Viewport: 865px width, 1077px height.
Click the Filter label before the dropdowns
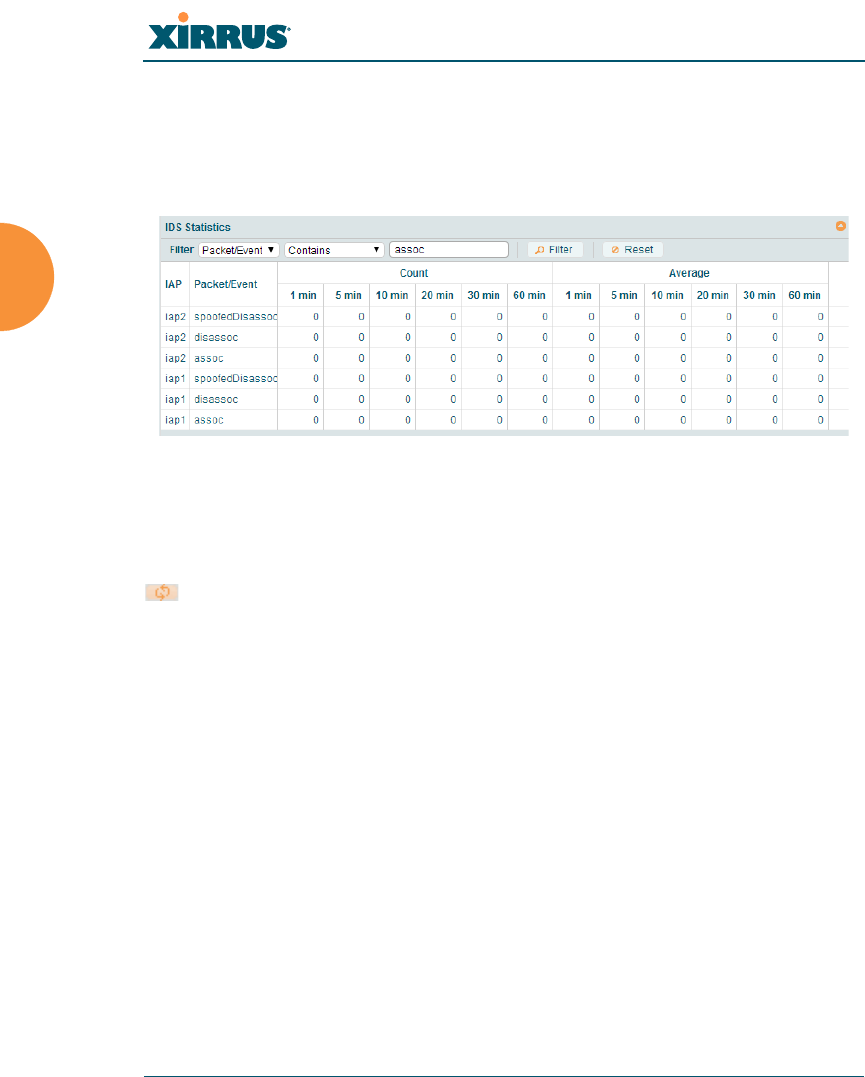(181, 250)
